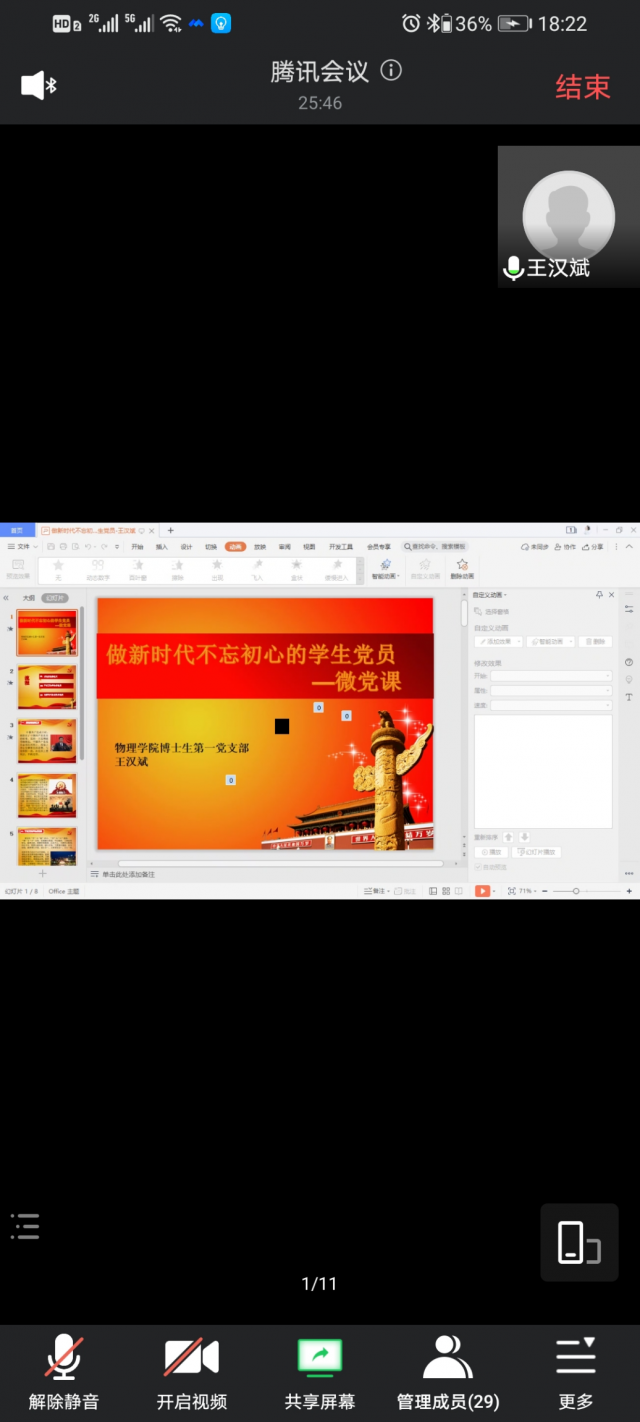Open 管理成员(29) participants list

click(448, 1372)
